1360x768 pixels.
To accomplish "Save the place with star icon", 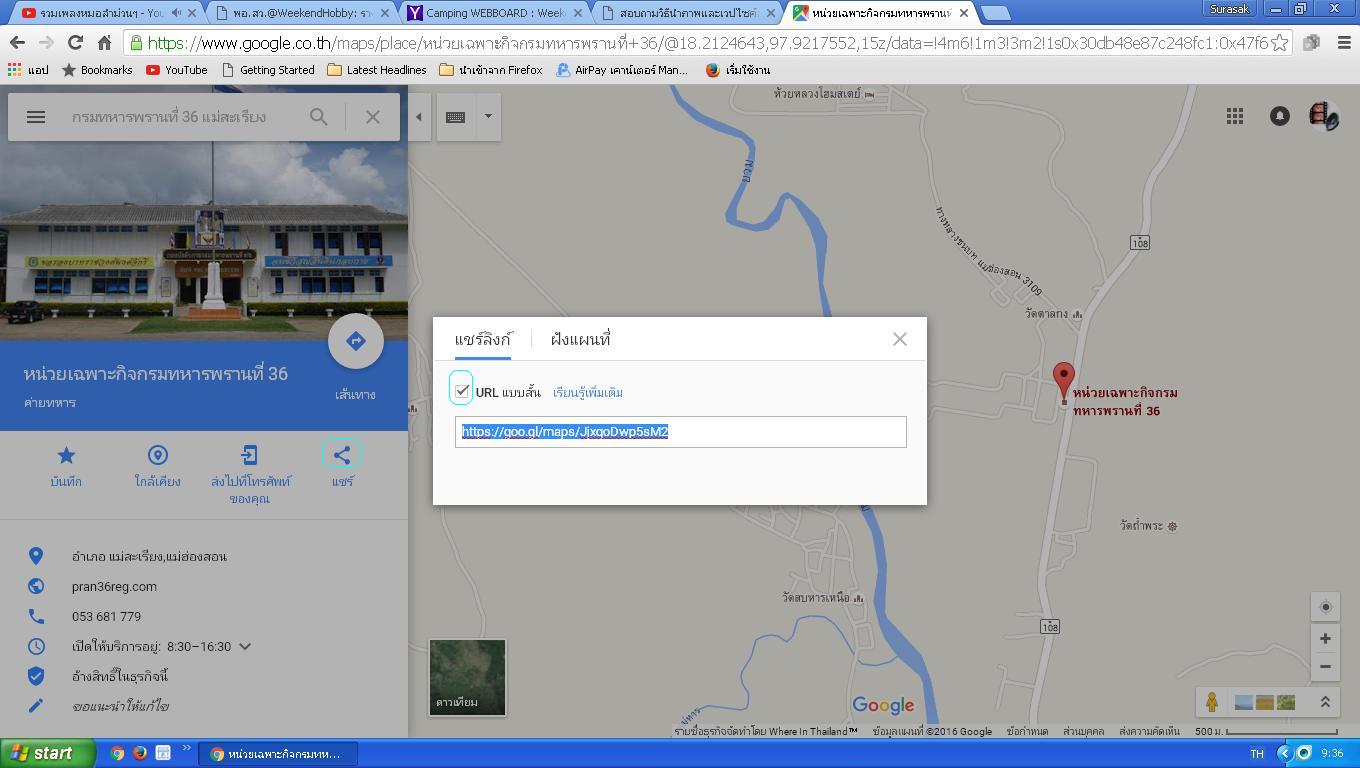I will click(66, 456).
